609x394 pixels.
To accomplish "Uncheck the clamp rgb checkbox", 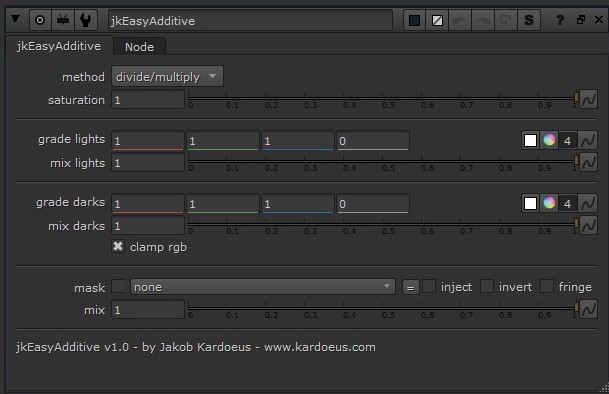I will pos(118,246).
